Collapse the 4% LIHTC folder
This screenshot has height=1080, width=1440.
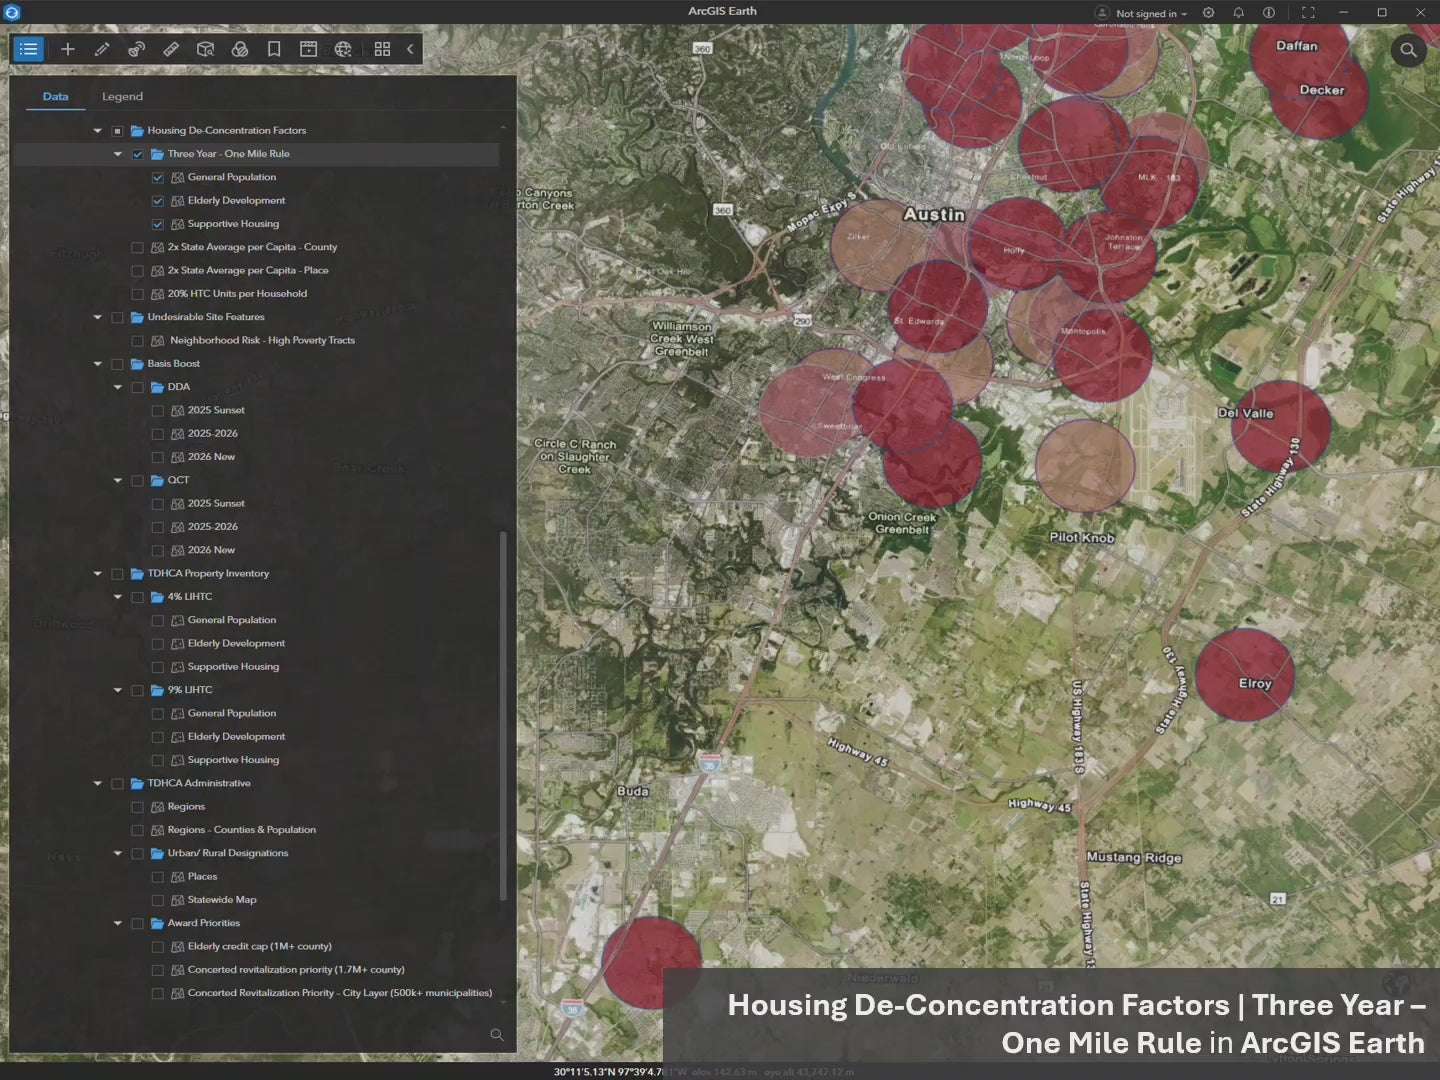point(117,597)
